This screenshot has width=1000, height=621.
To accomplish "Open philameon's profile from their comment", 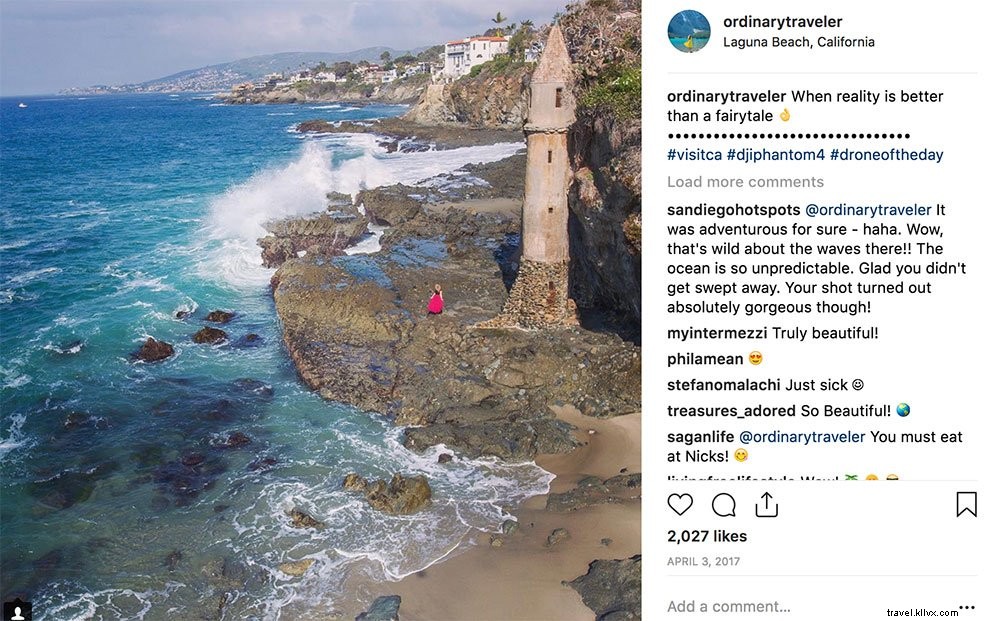I will (704, 358).
